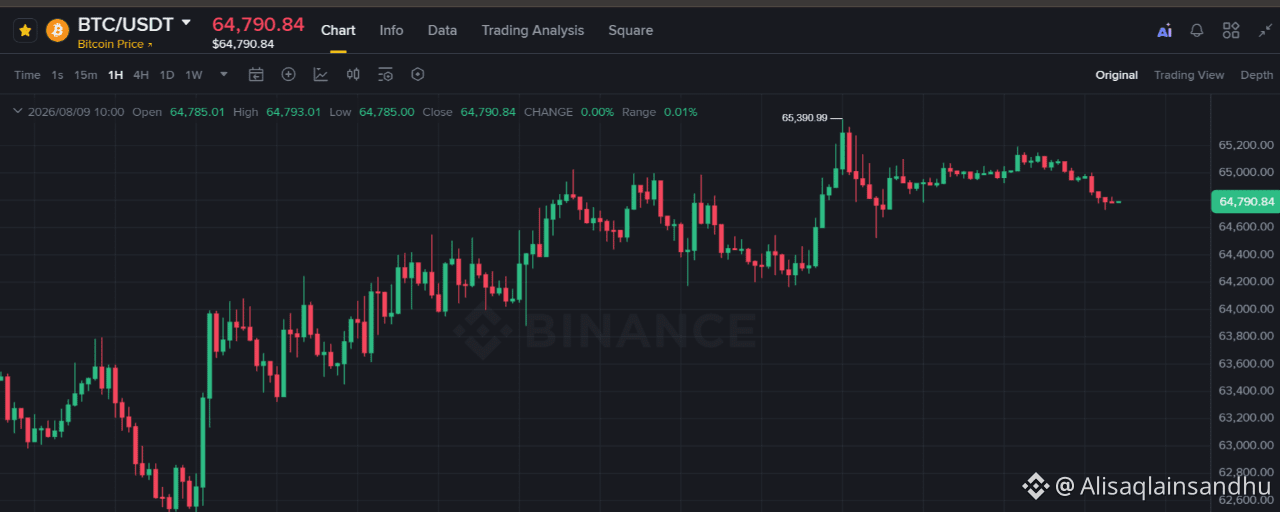Open price alerts bell icon
This screenshot has height=512, width=1280.
[1196, 31]
